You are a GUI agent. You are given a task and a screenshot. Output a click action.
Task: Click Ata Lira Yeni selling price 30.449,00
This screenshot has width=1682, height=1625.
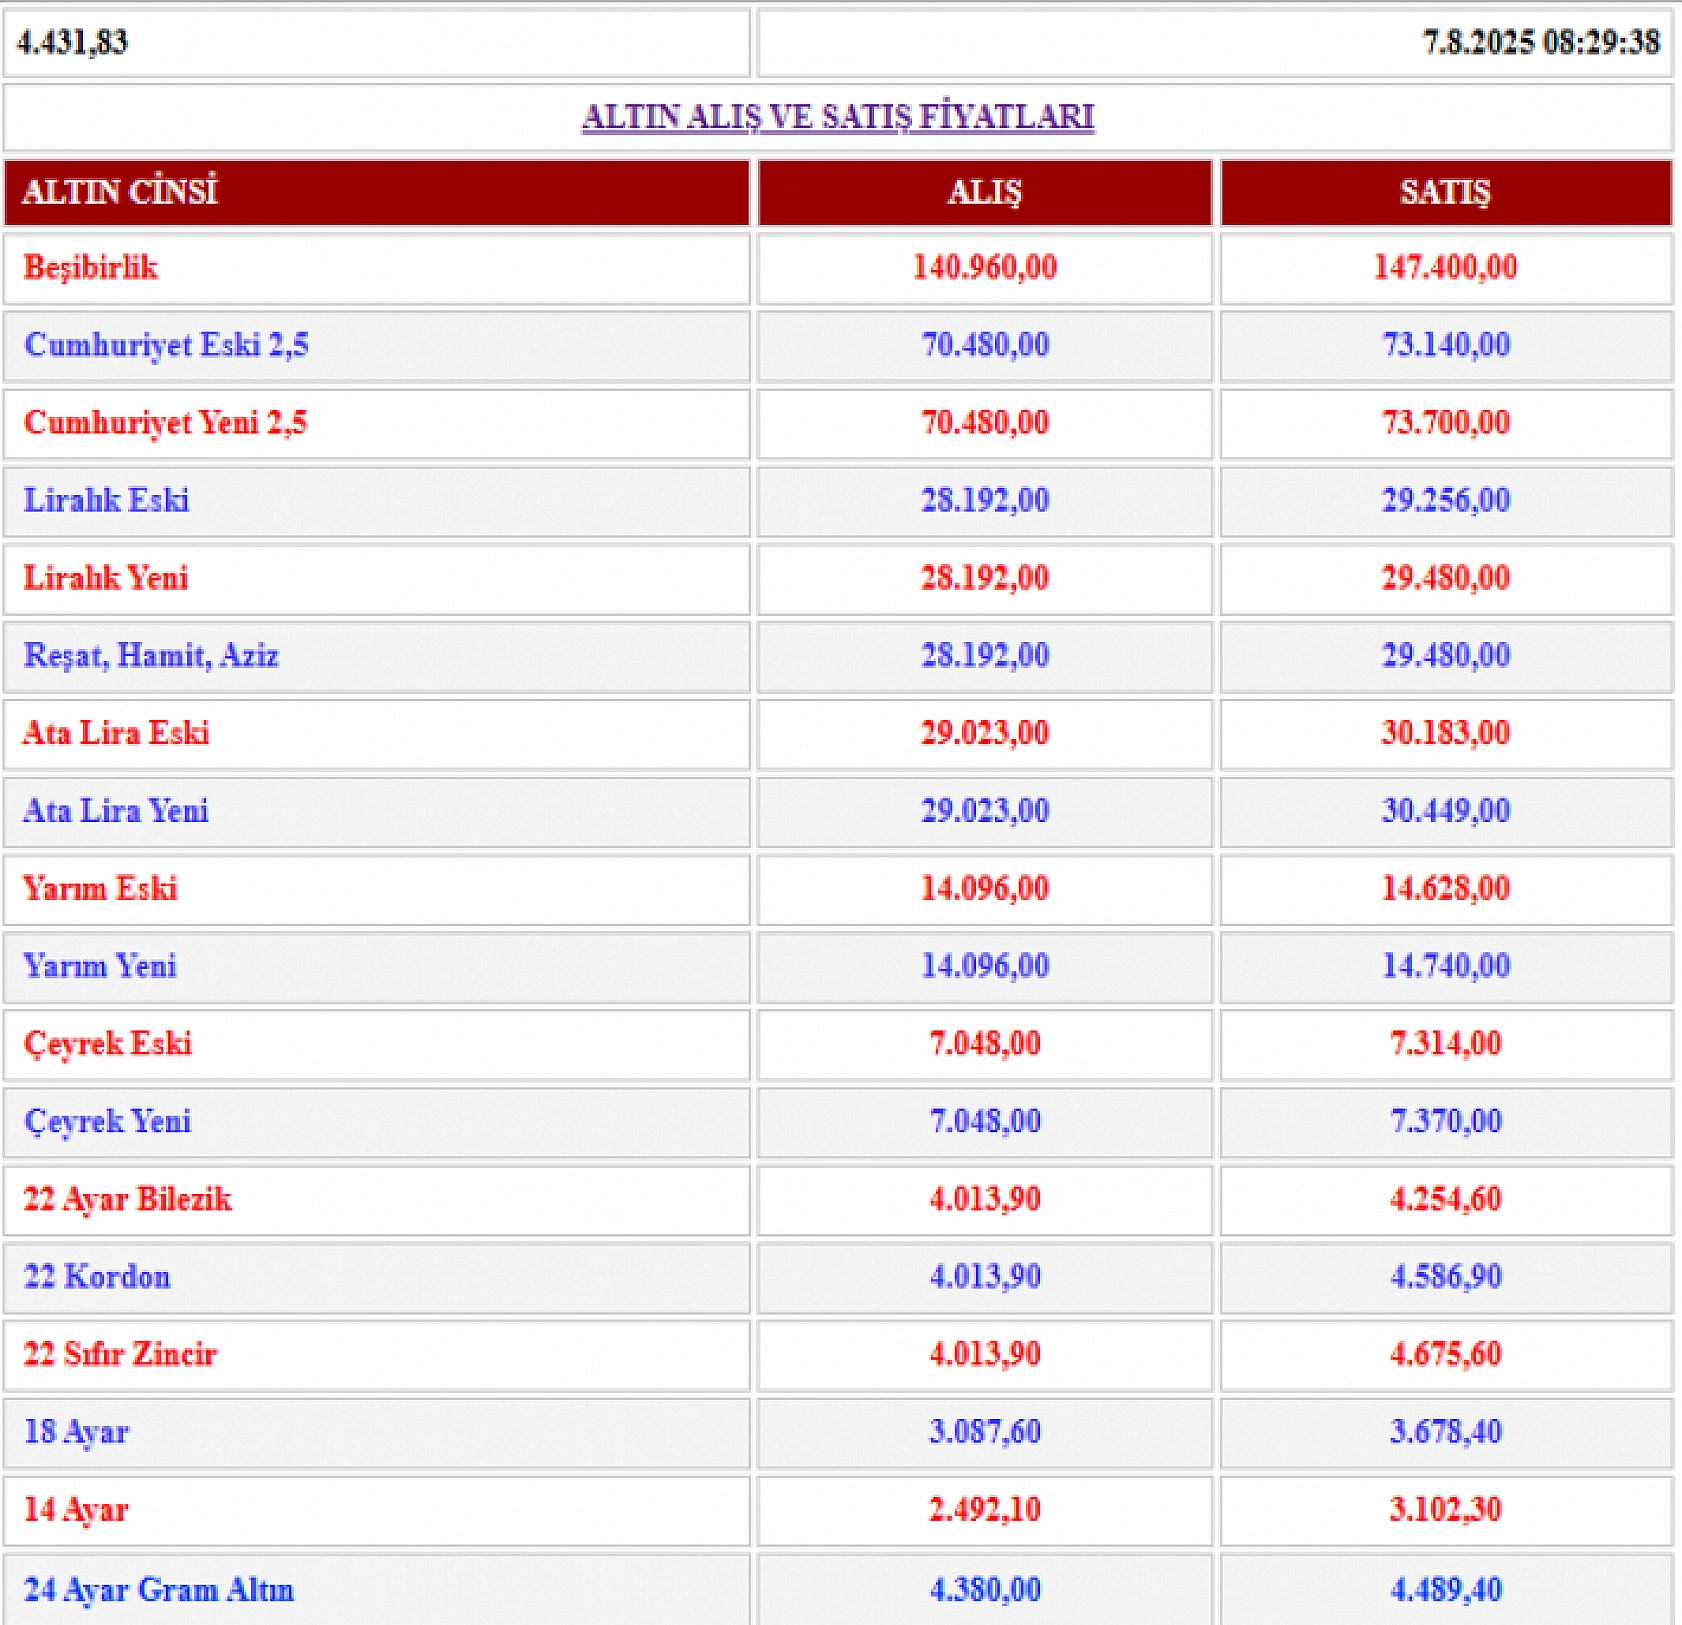1445,811
